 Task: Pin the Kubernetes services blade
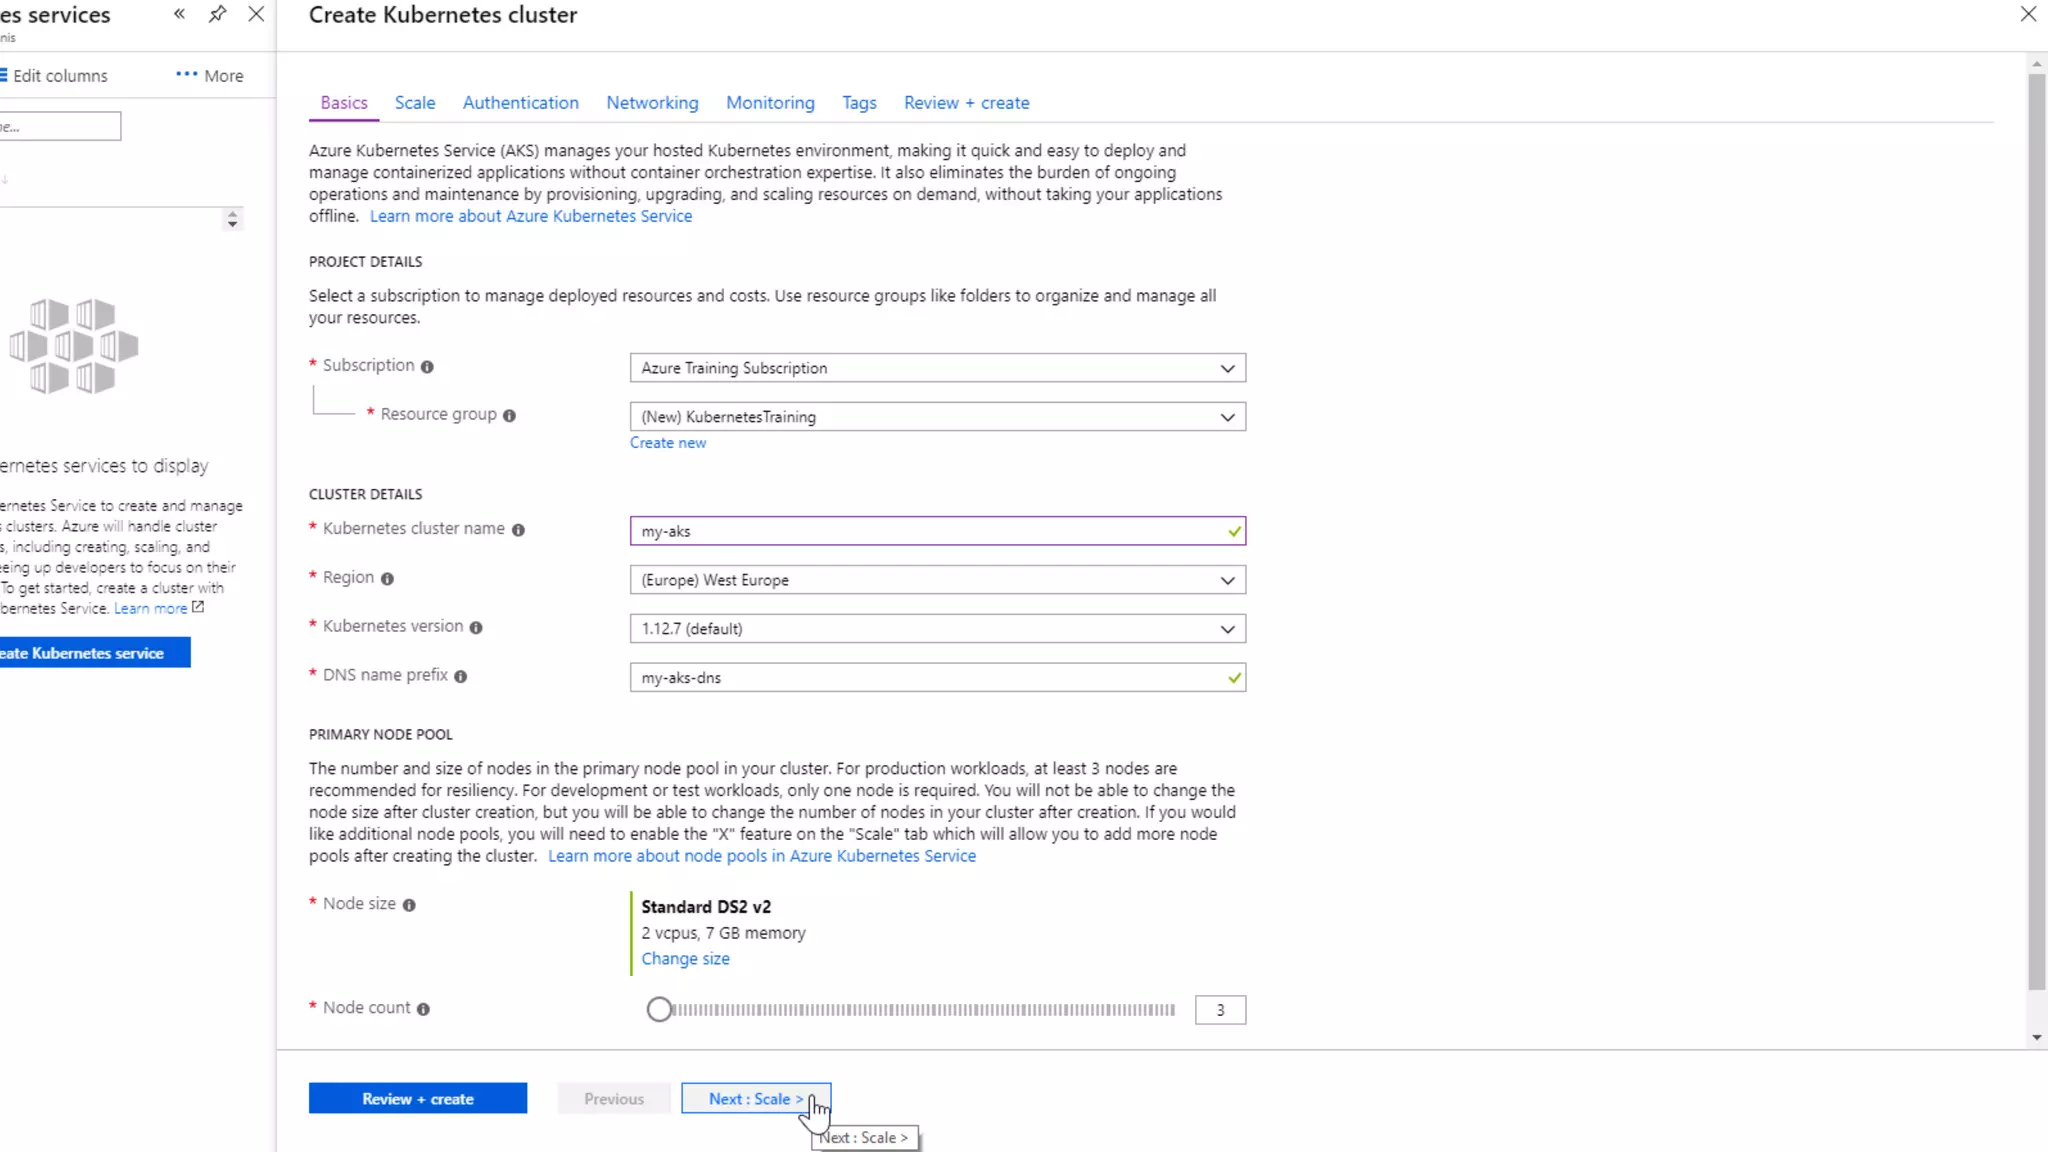pyautogui.click(x=217, y=14)
